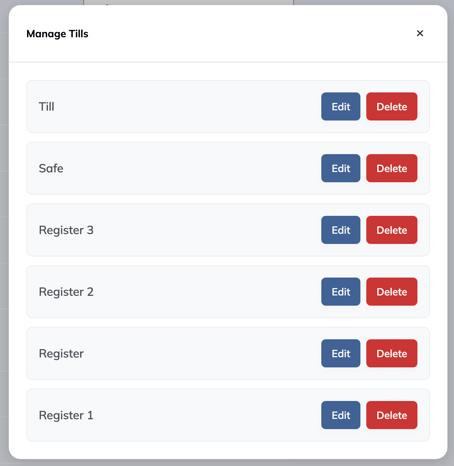454x466 pixels.
Task: Select the Register 3 row label
Action: point(66,230)
